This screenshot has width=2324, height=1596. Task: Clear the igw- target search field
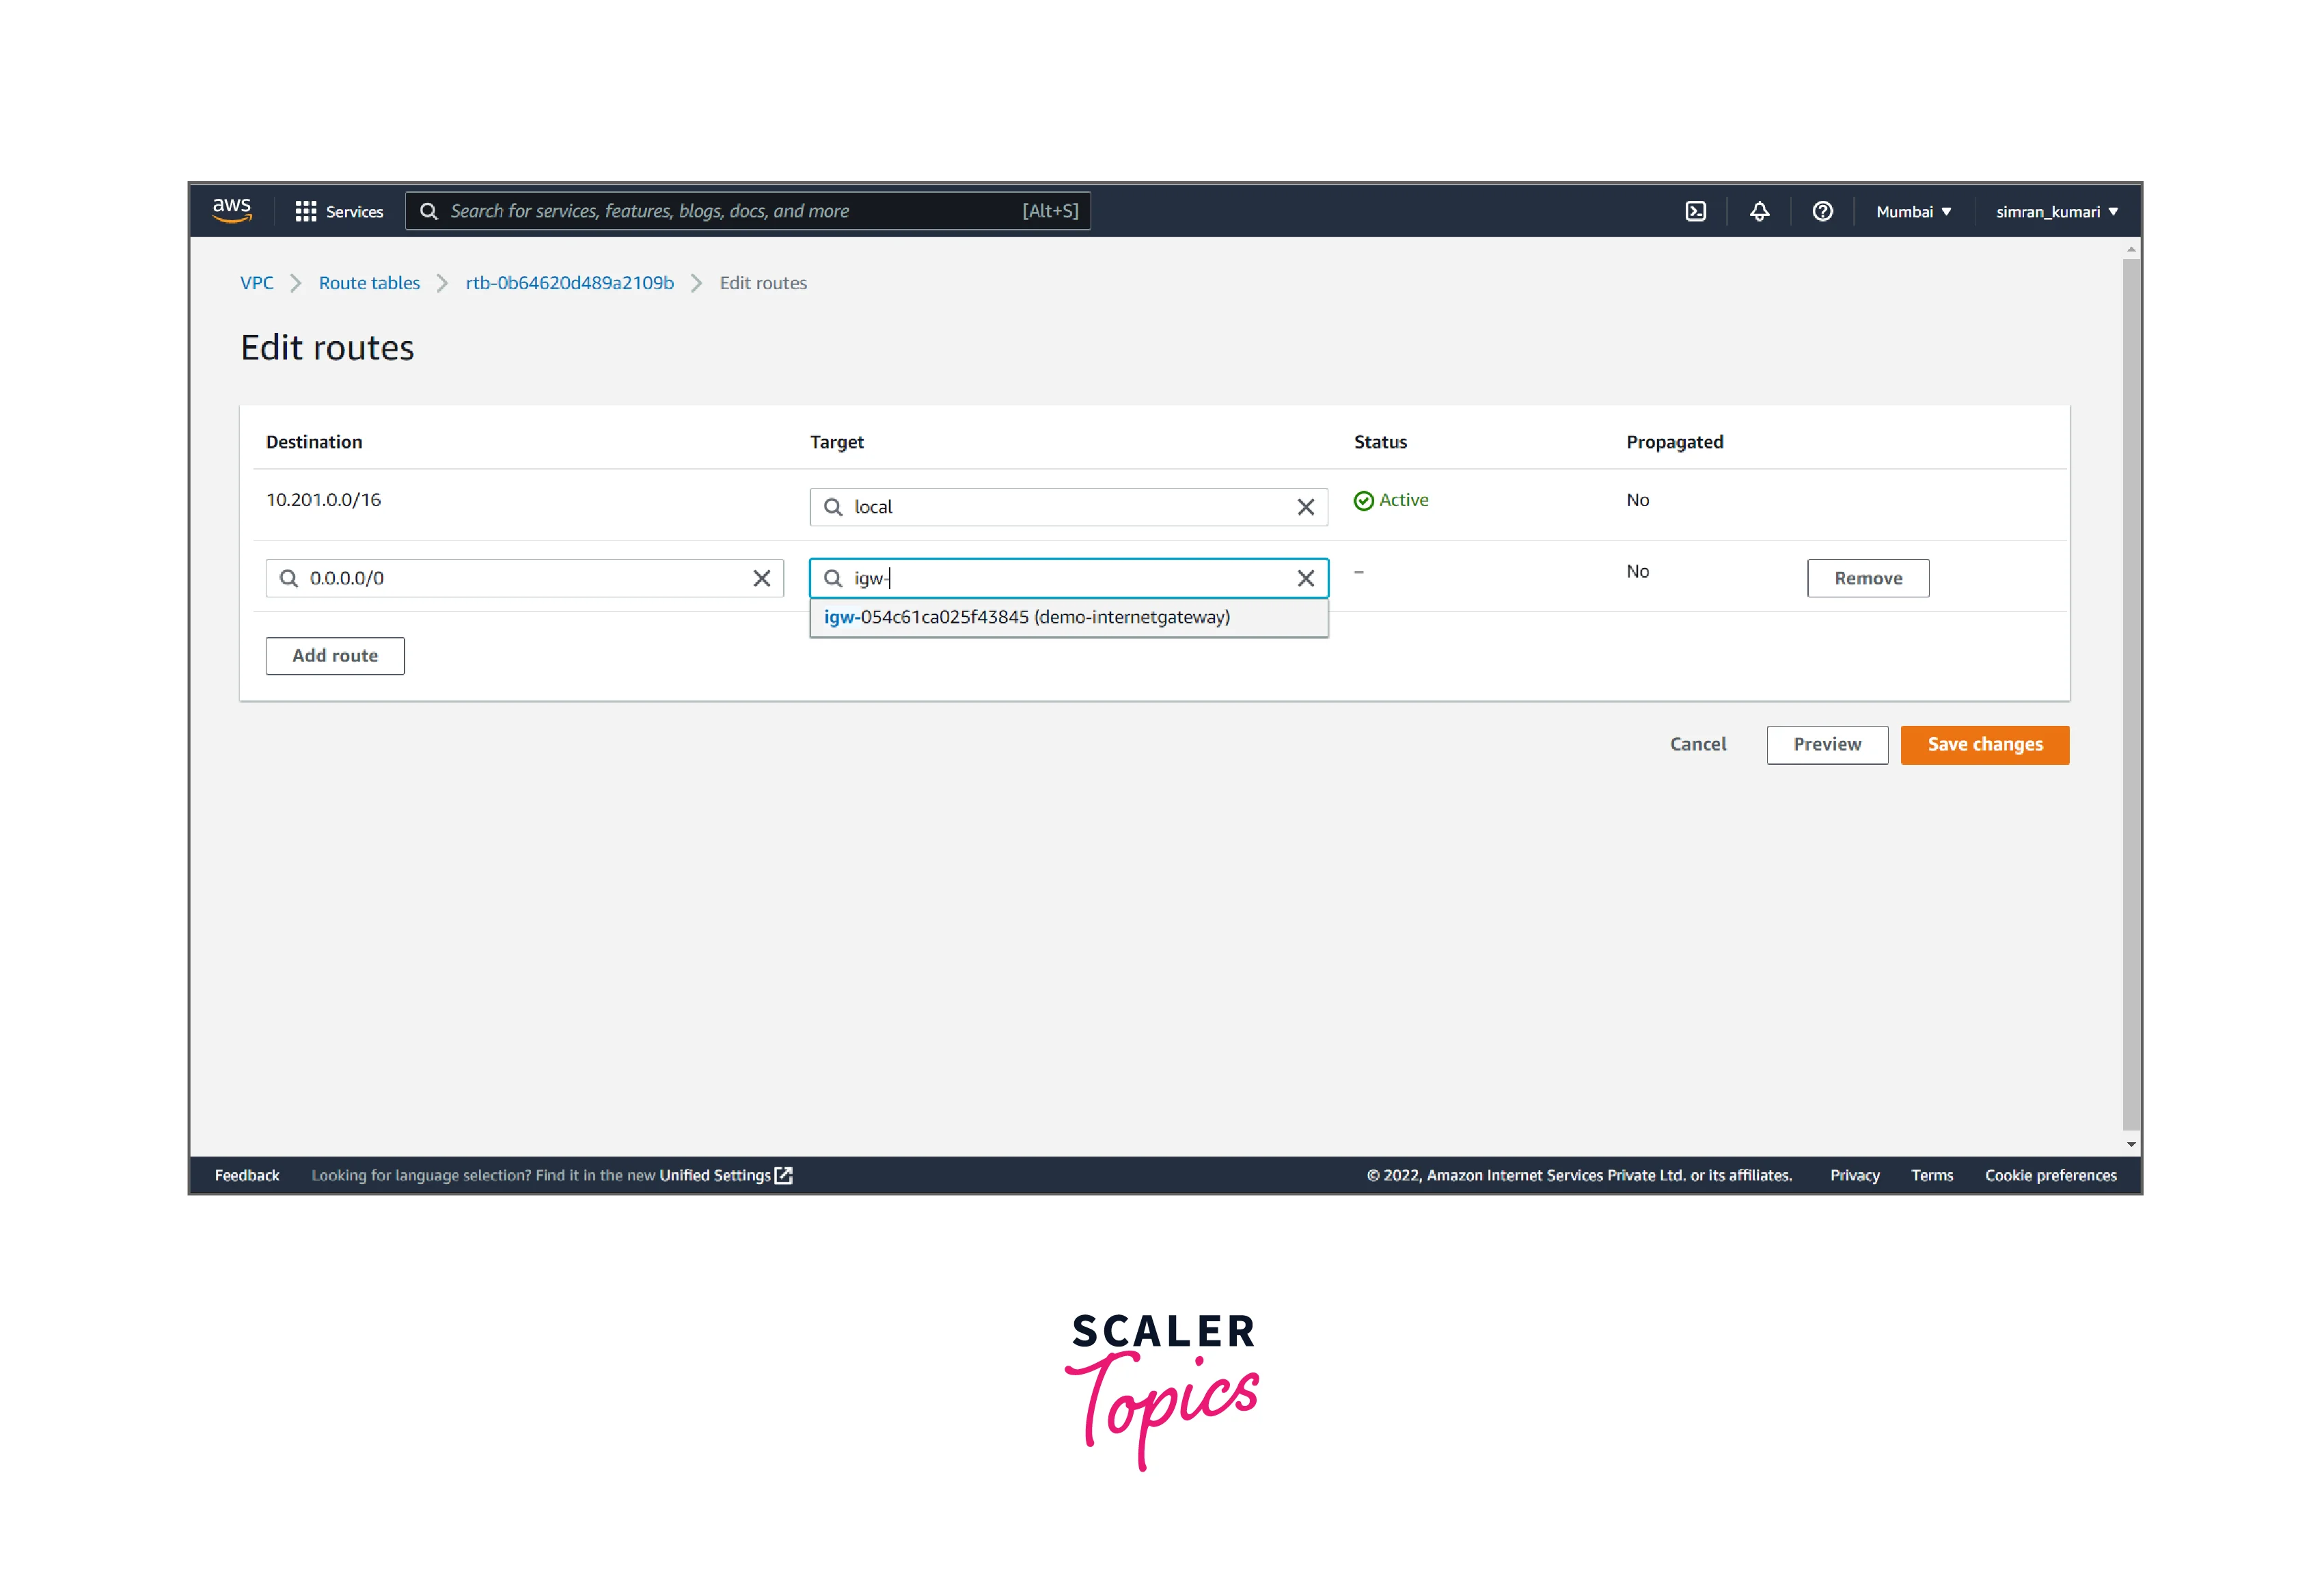[1305, 579]
